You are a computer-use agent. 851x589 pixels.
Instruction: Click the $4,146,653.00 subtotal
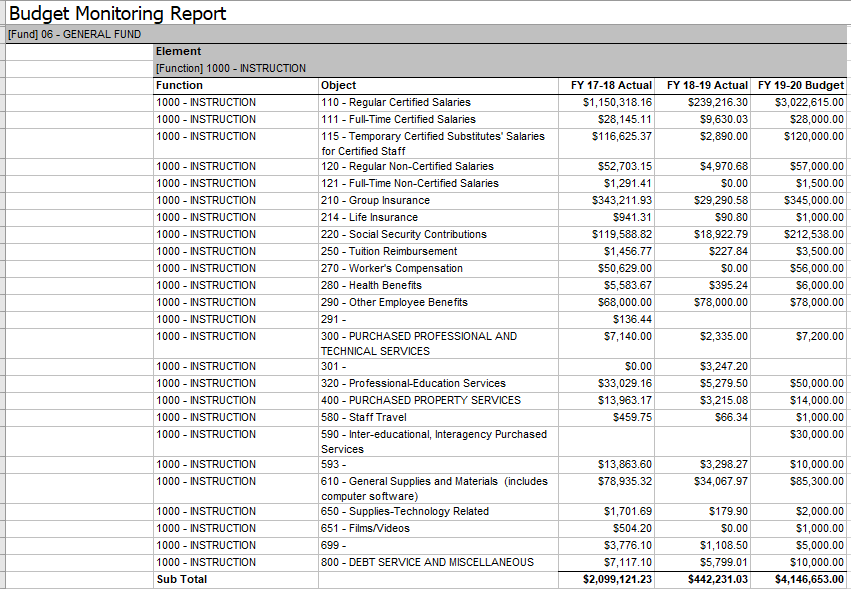(809, 580)
